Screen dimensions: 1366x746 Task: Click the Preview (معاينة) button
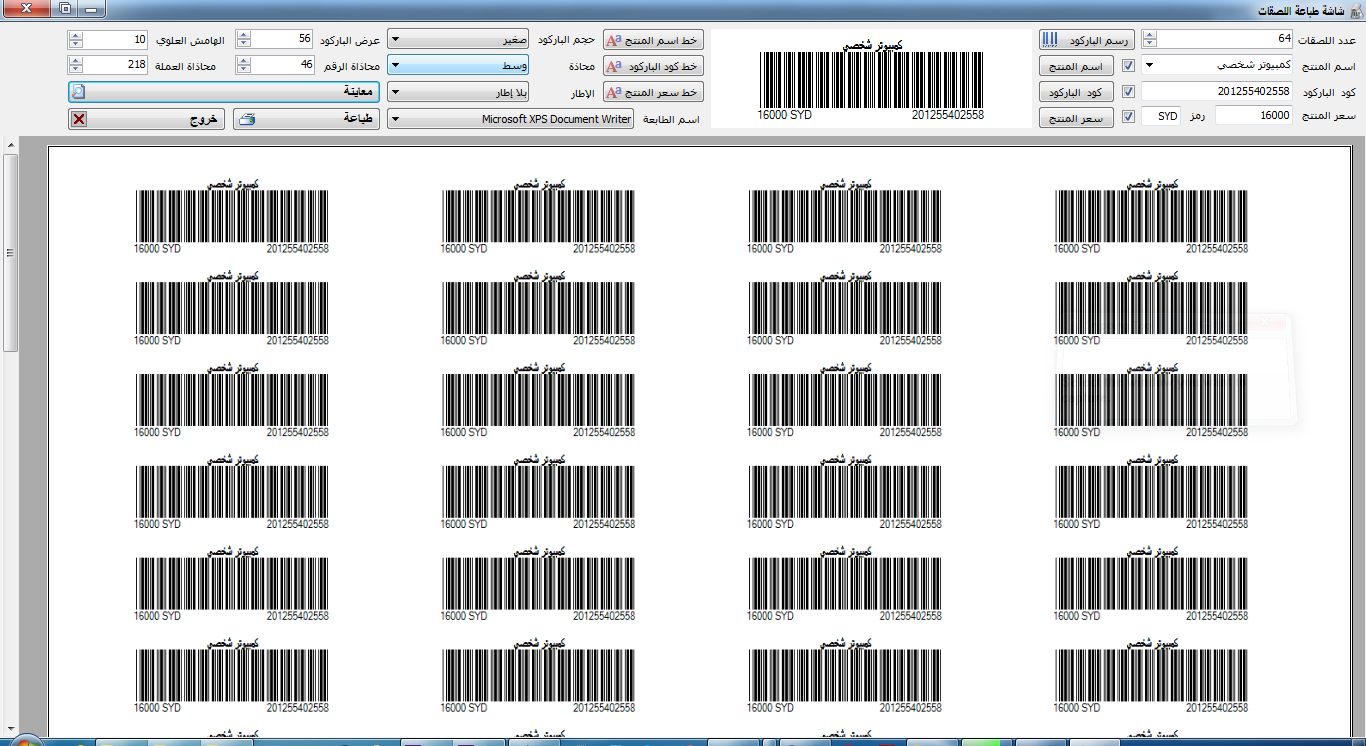point(225,92)
